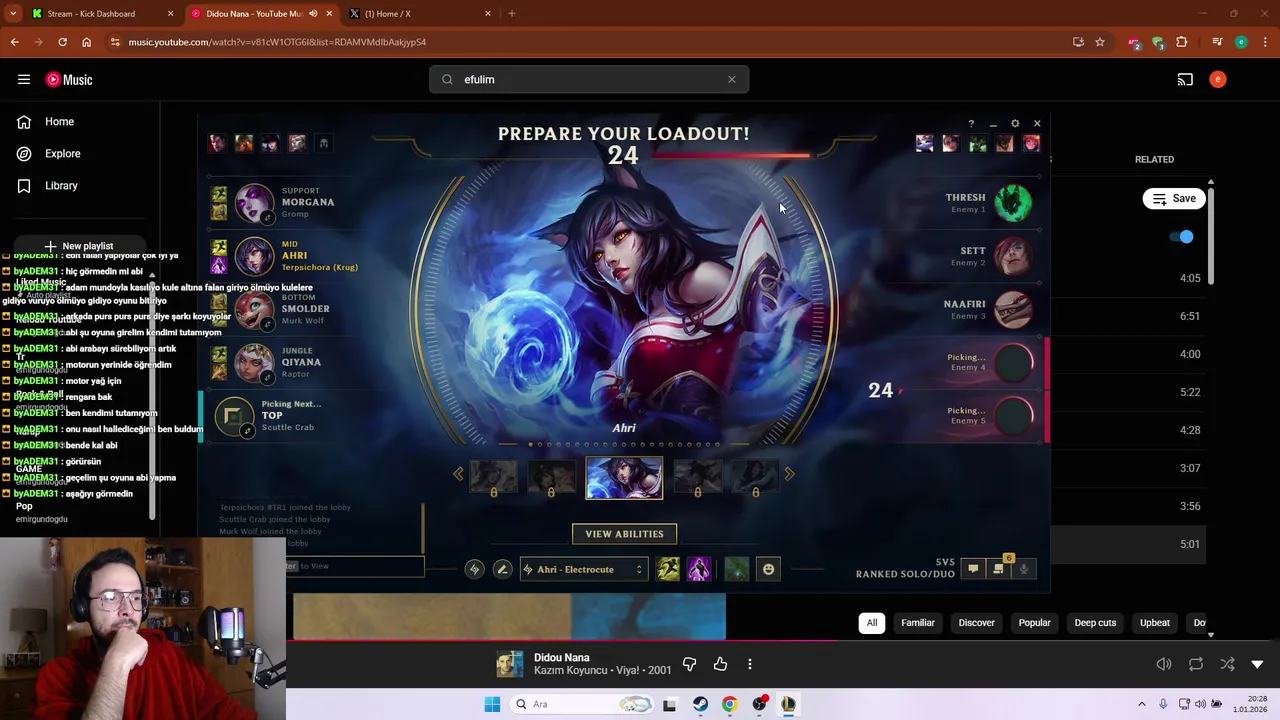Open the YouTube Music account avatar
The height and width of the screenshot is (720, 1280).
pyautogui.click(x=1217, y=80)
